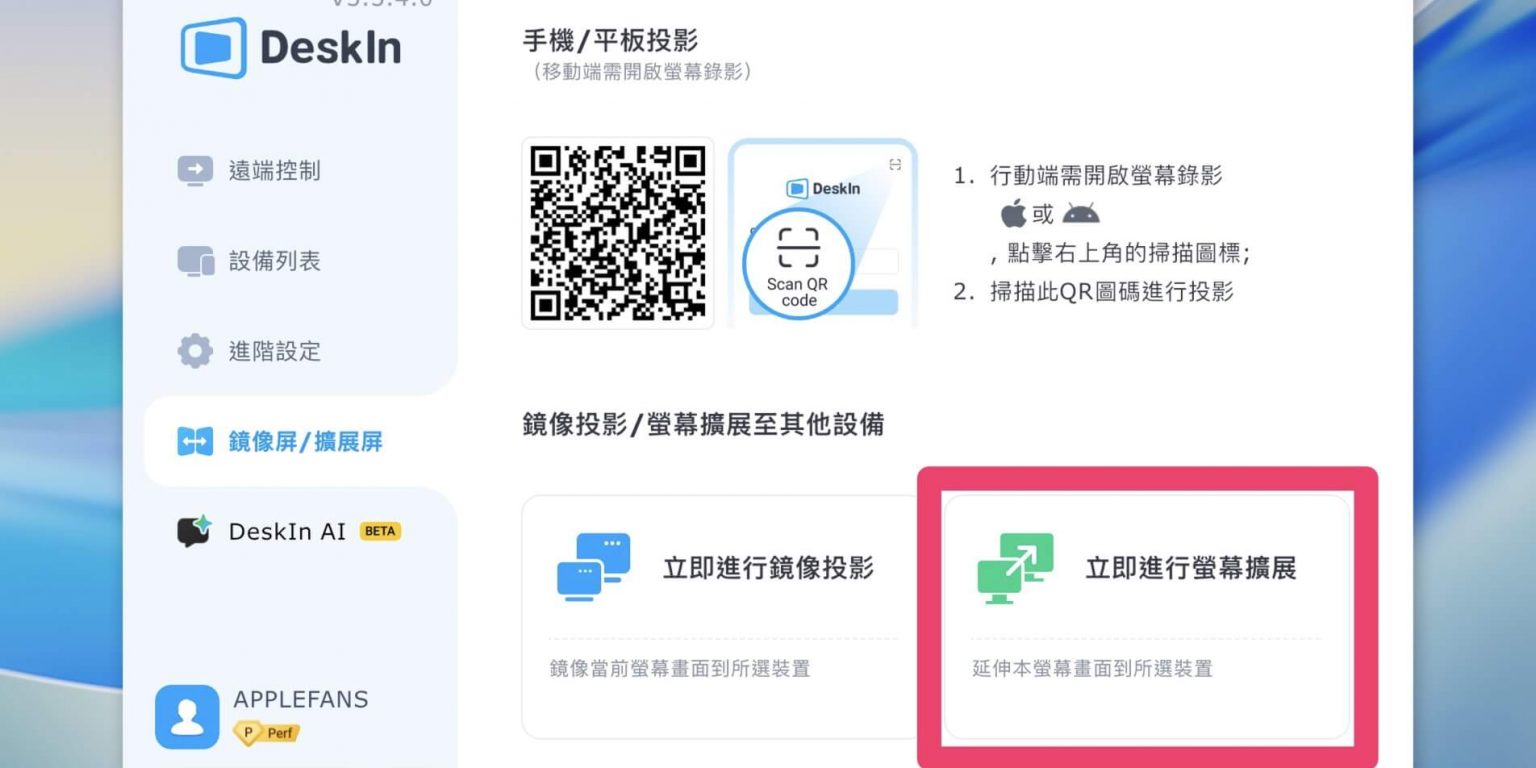Click the Apple logo icon

coord(1013,213)
